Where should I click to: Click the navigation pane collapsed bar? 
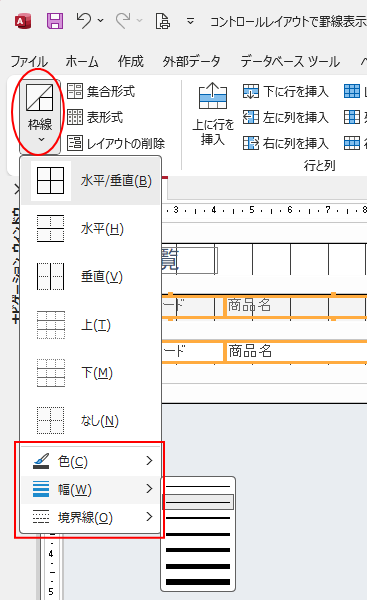coord(16,266)
